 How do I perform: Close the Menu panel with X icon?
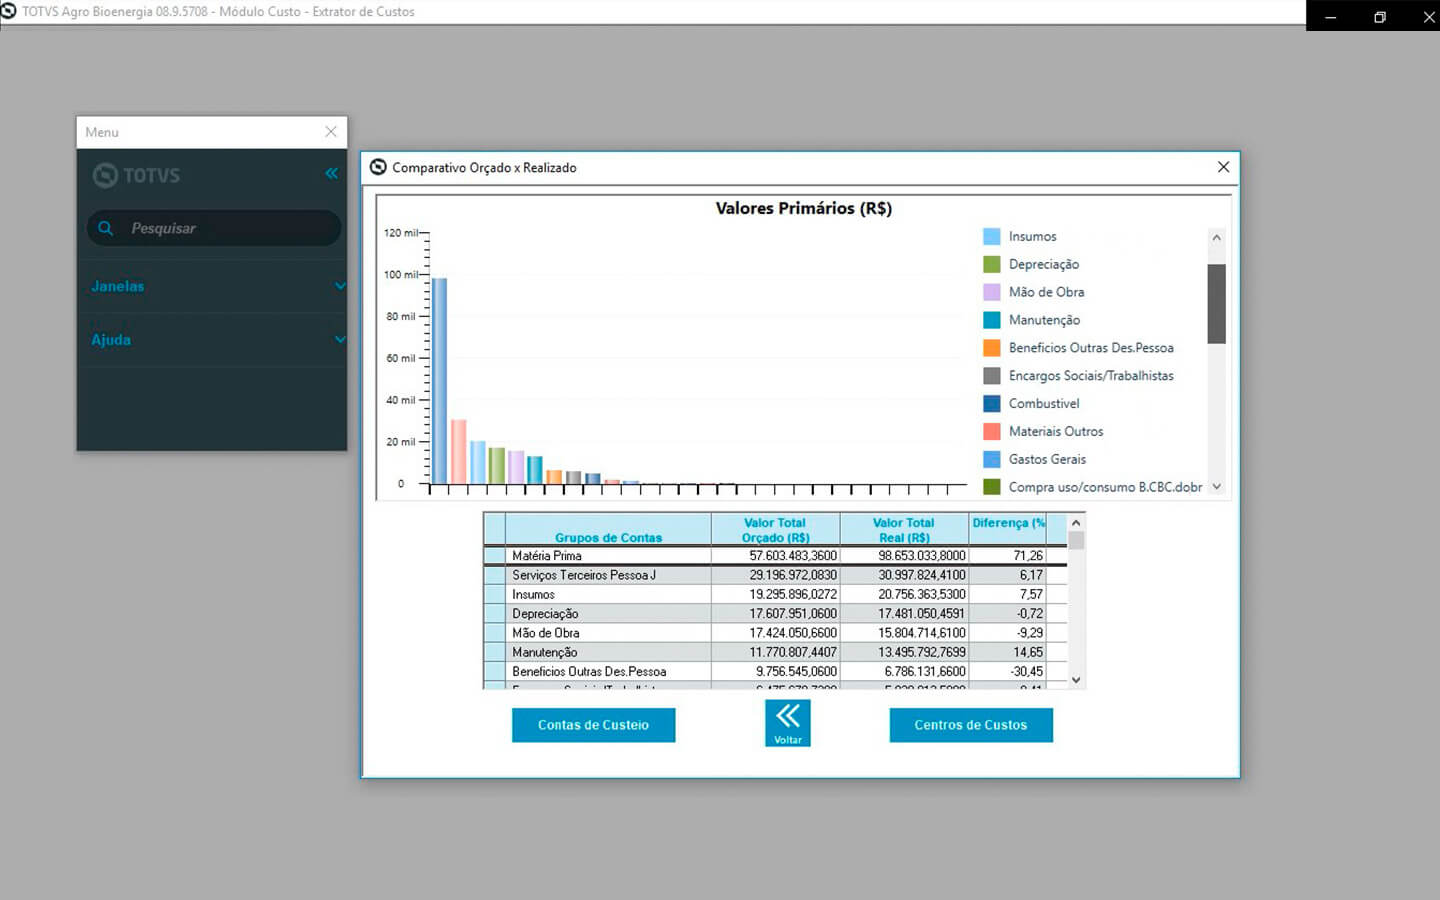331,132
